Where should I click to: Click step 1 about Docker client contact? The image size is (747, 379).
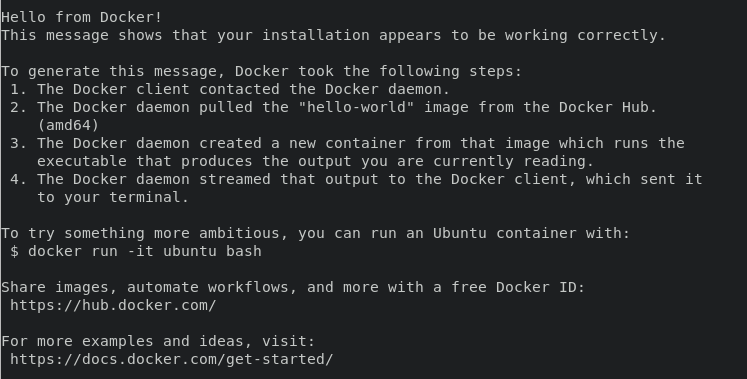pyautogui.click(x=230, y=89)
